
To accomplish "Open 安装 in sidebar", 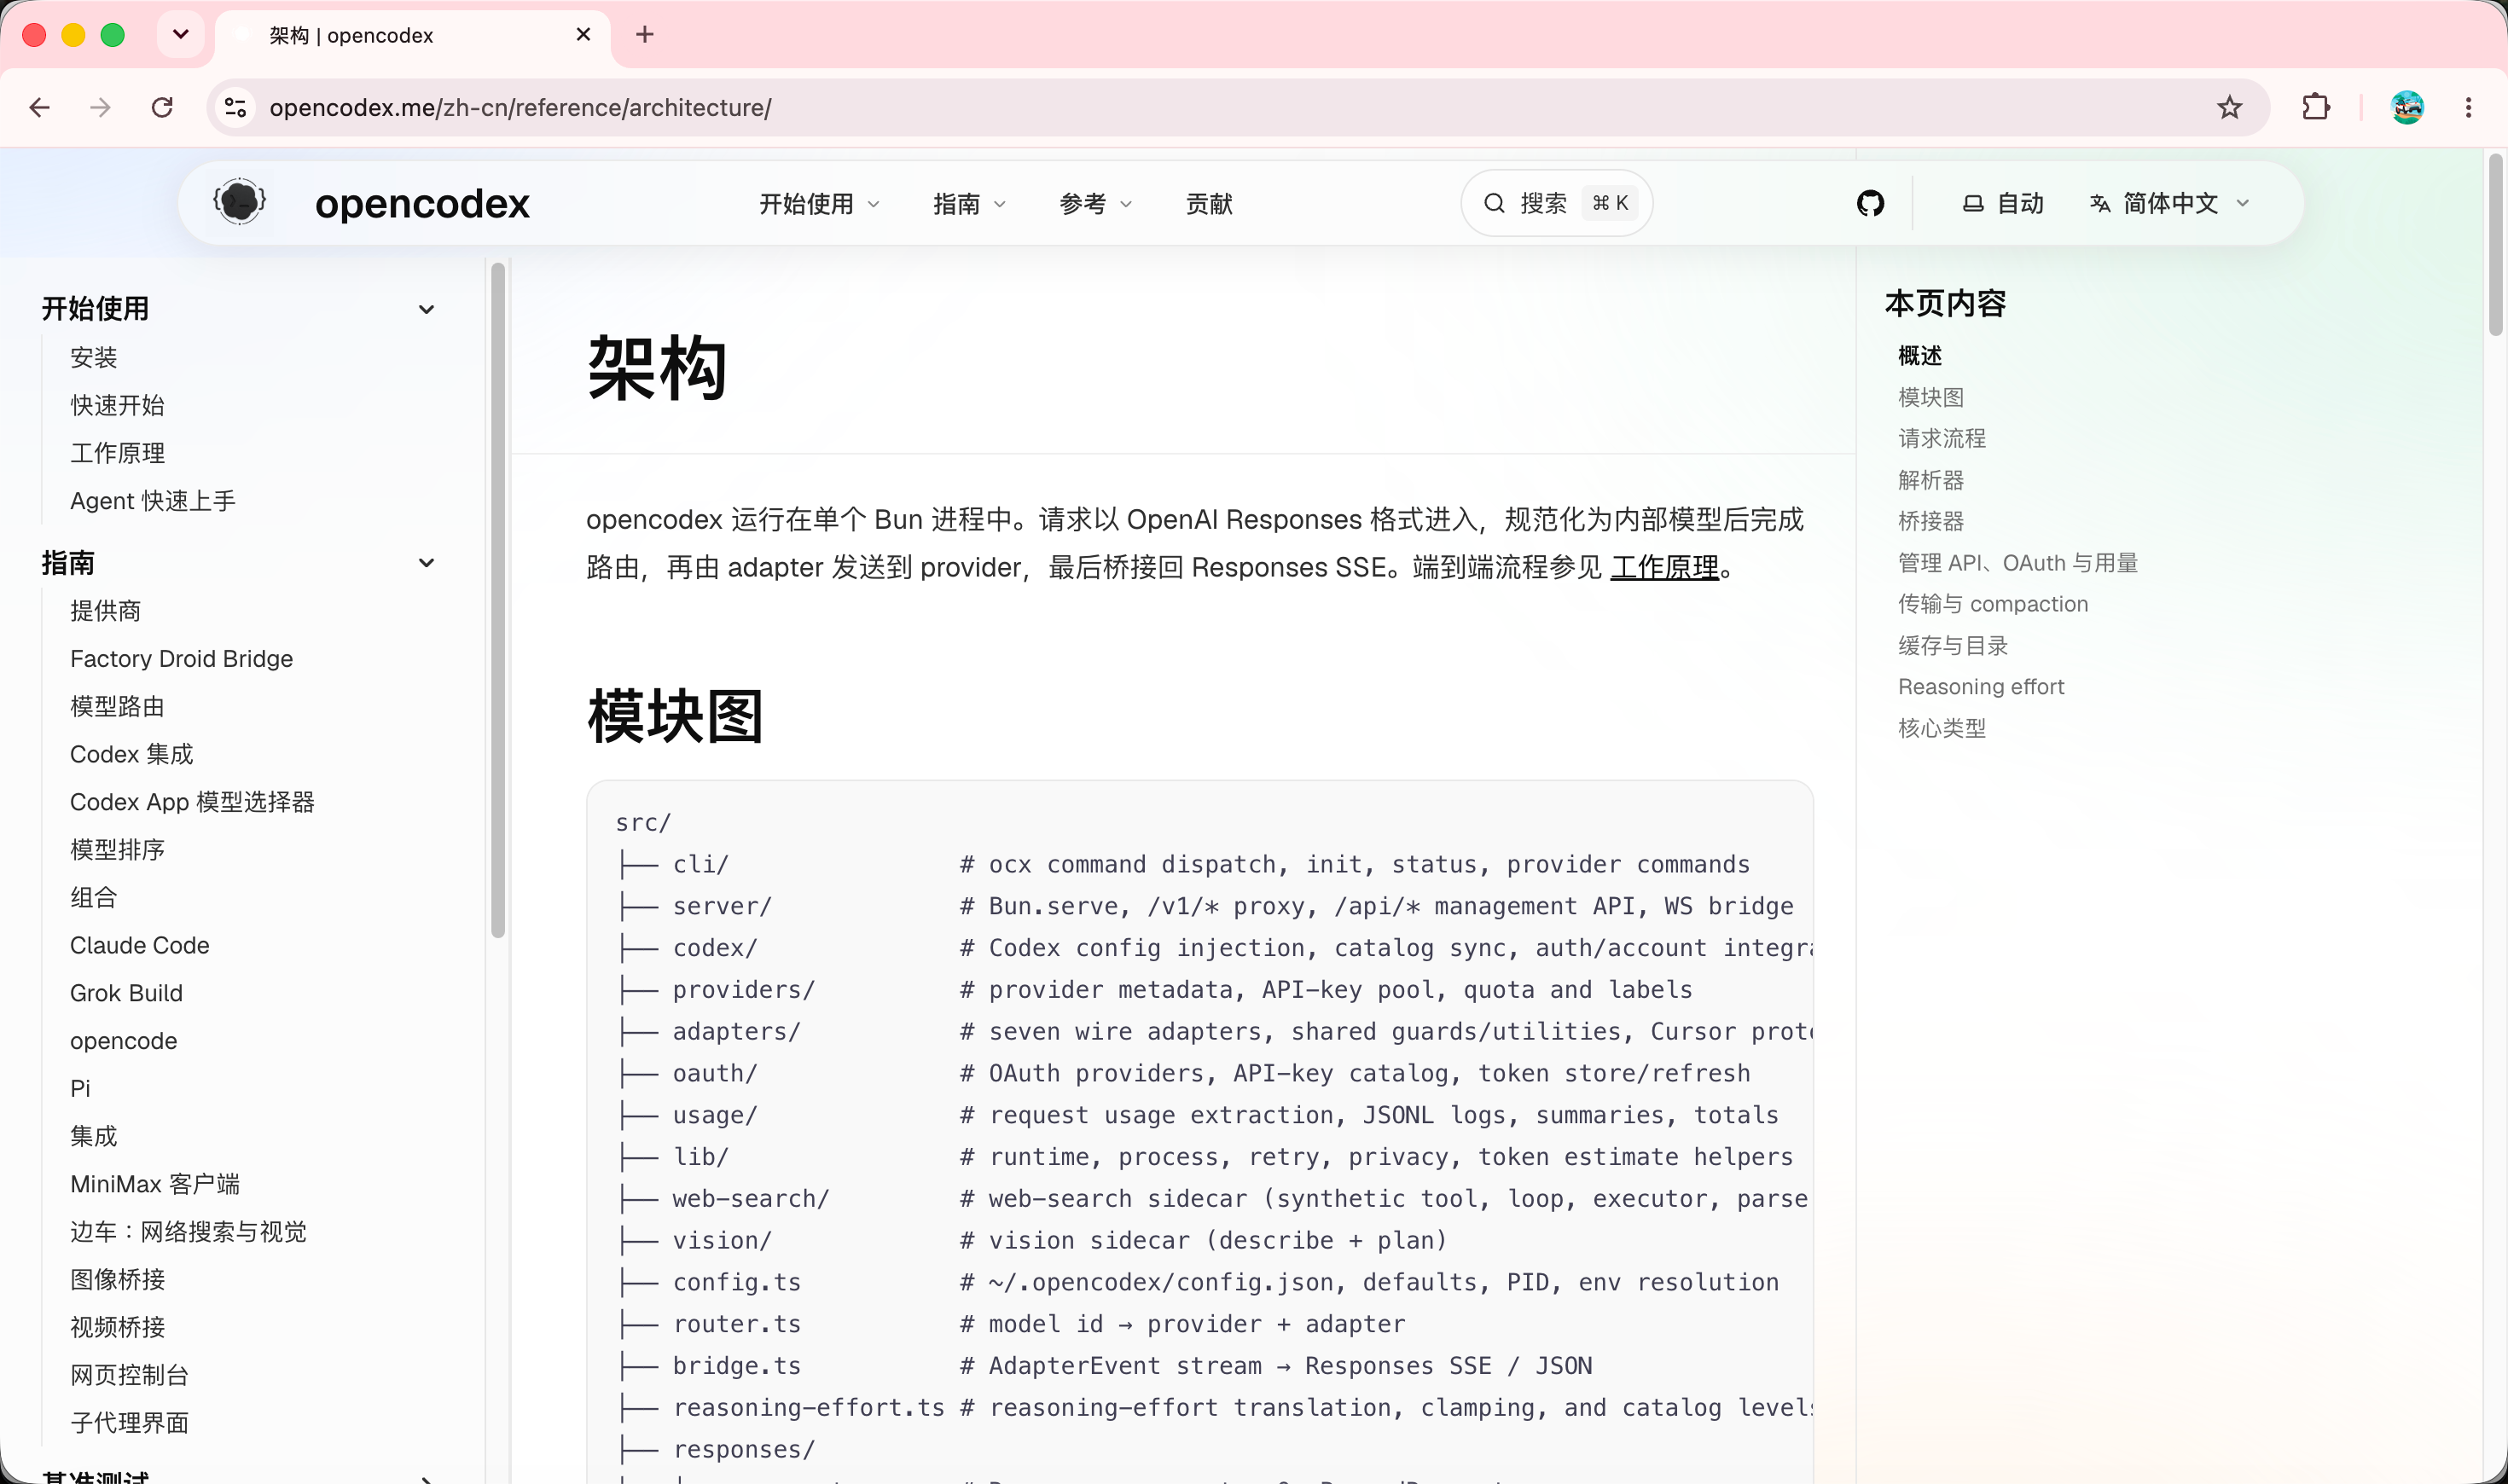I will [94, 357].
